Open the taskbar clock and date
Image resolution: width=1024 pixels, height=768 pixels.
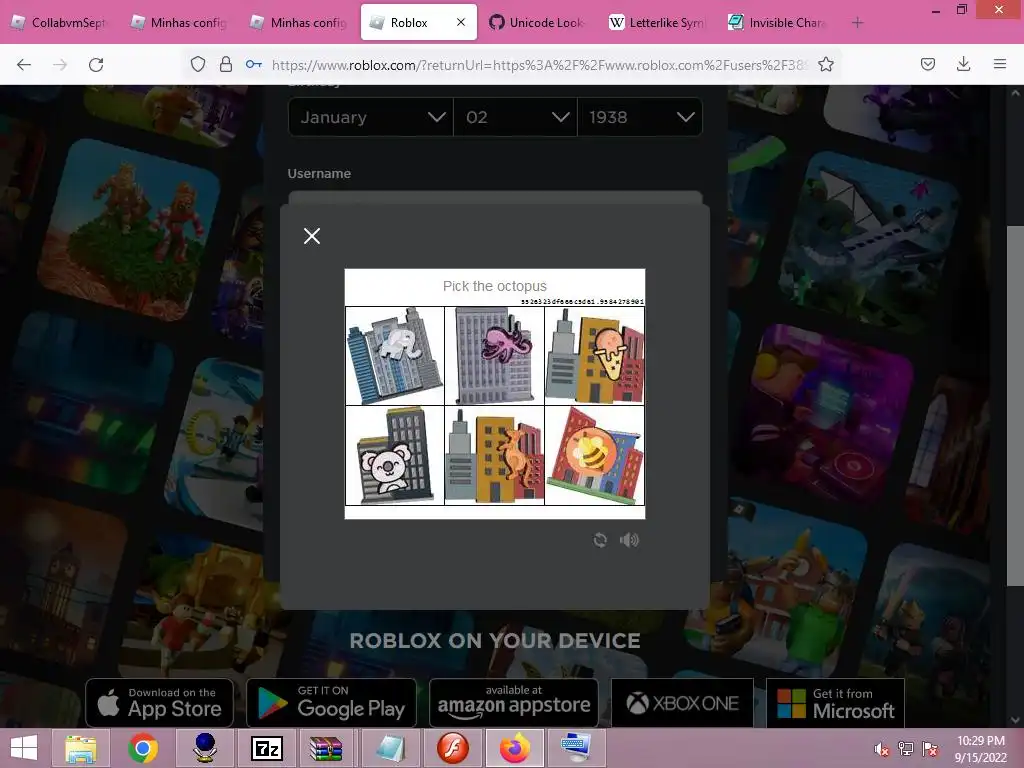coord(980,749)
